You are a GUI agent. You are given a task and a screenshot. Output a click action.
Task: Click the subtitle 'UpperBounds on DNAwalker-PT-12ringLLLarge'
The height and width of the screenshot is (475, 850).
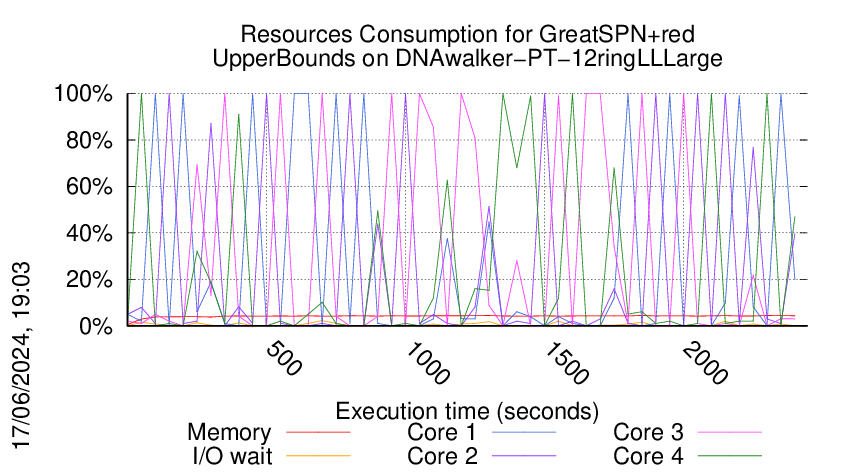467,58
